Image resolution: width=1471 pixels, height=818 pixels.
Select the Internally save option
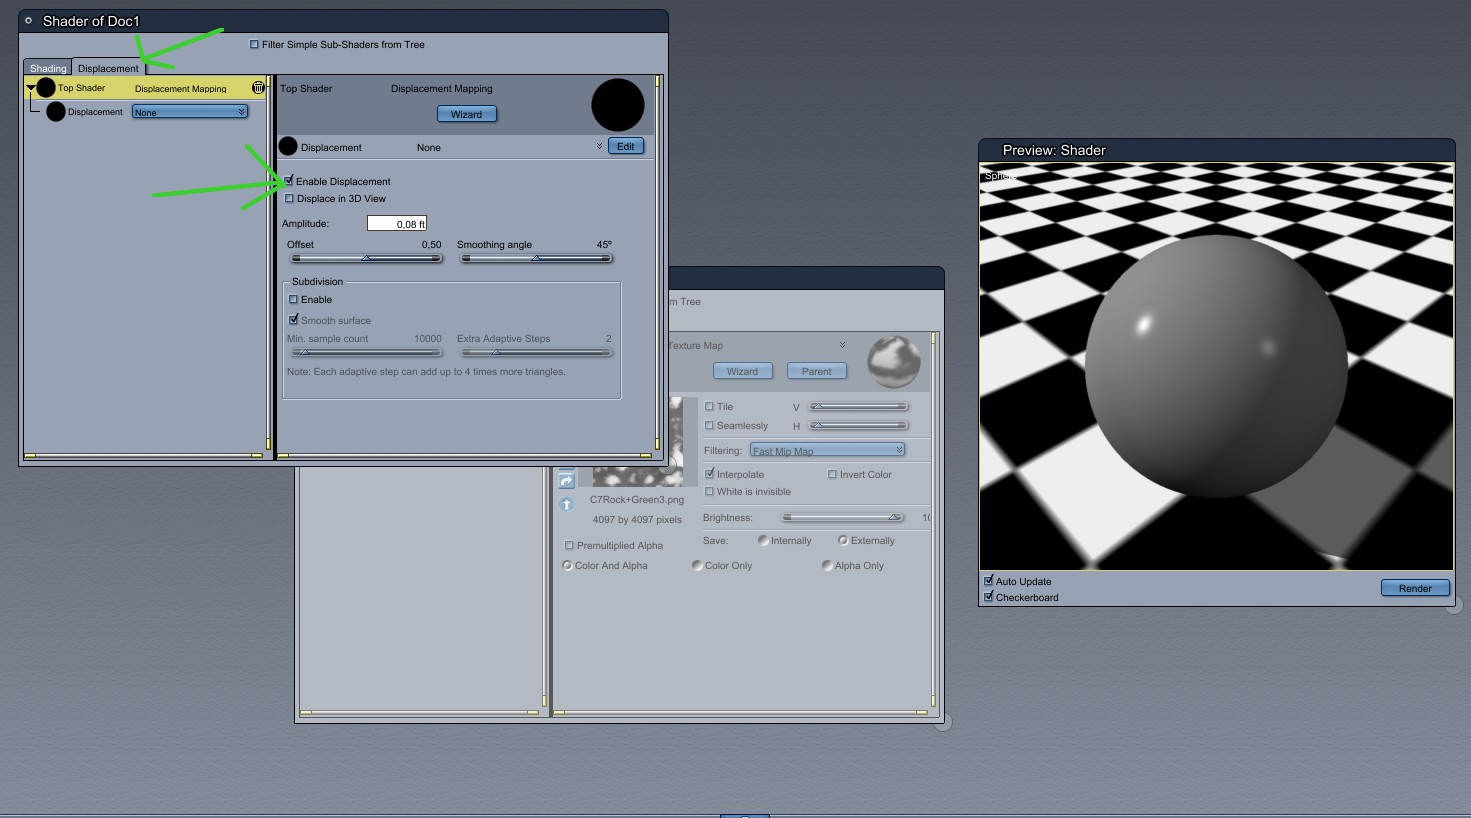[x=763, y=541]
